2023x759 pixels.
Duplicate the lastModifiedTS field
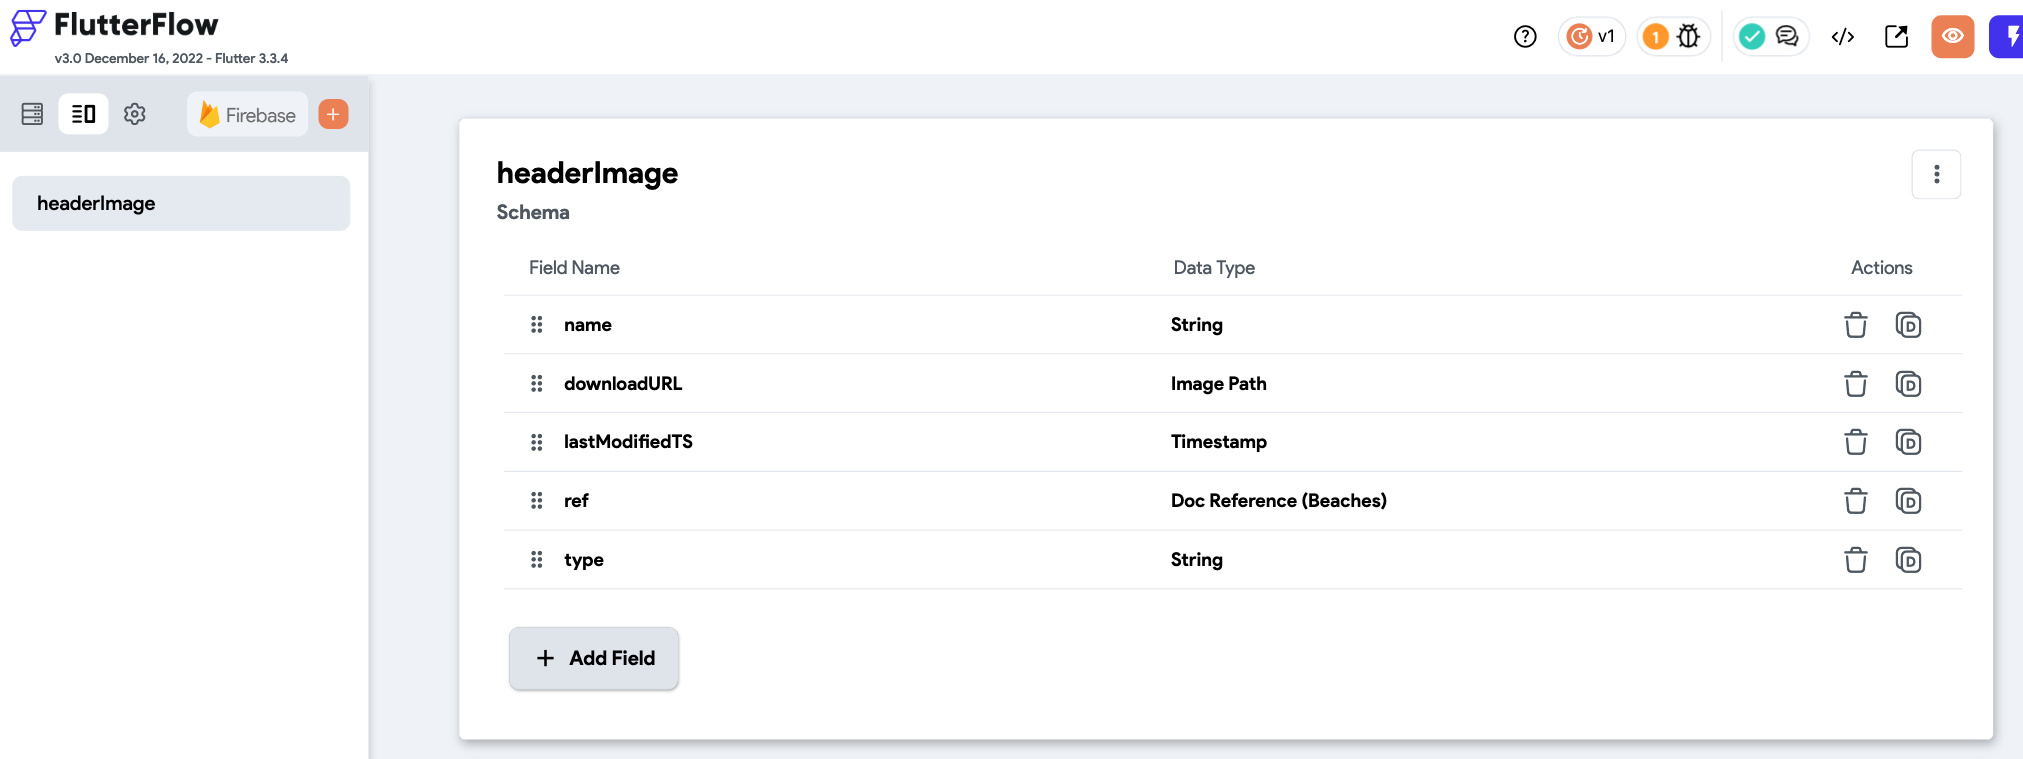pos(1908,442)
